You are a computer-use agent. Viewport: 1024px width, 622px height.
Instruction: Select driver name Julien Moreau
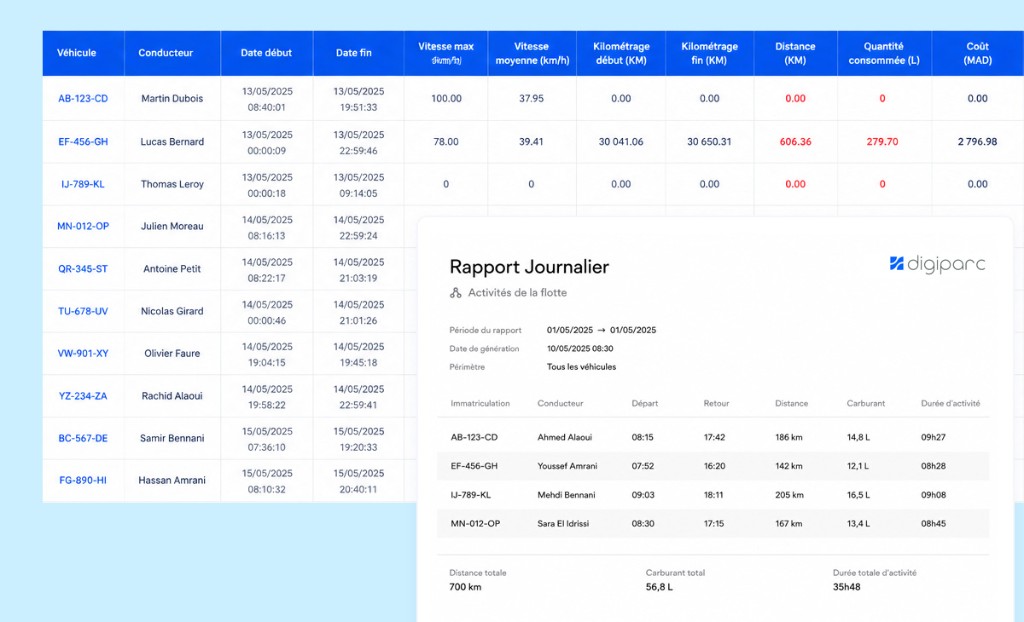172,226
